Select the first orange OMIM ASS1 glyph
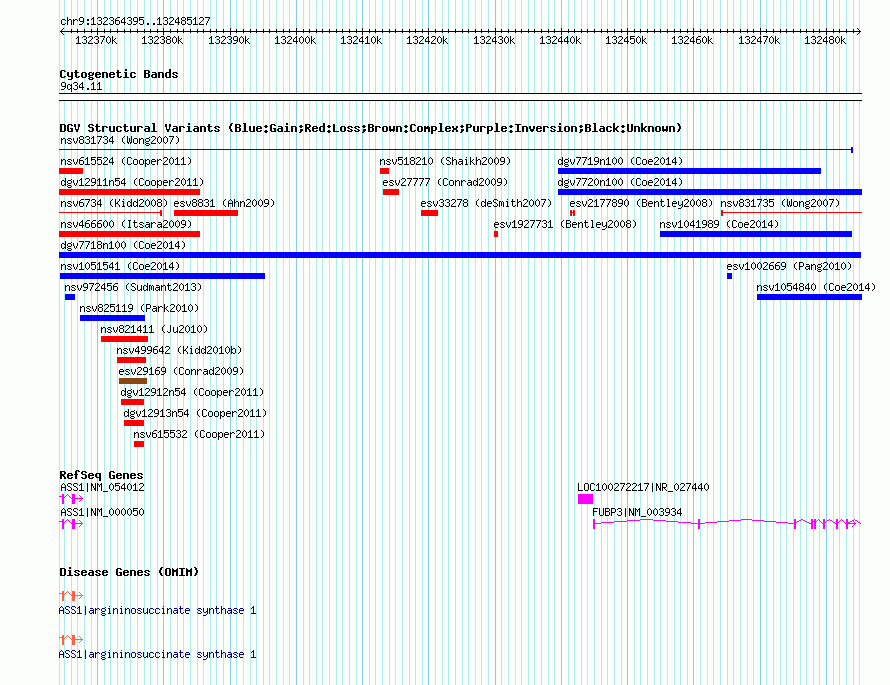Image resolution: width=890 pixels, height=685 pixels. coord(72,595)
